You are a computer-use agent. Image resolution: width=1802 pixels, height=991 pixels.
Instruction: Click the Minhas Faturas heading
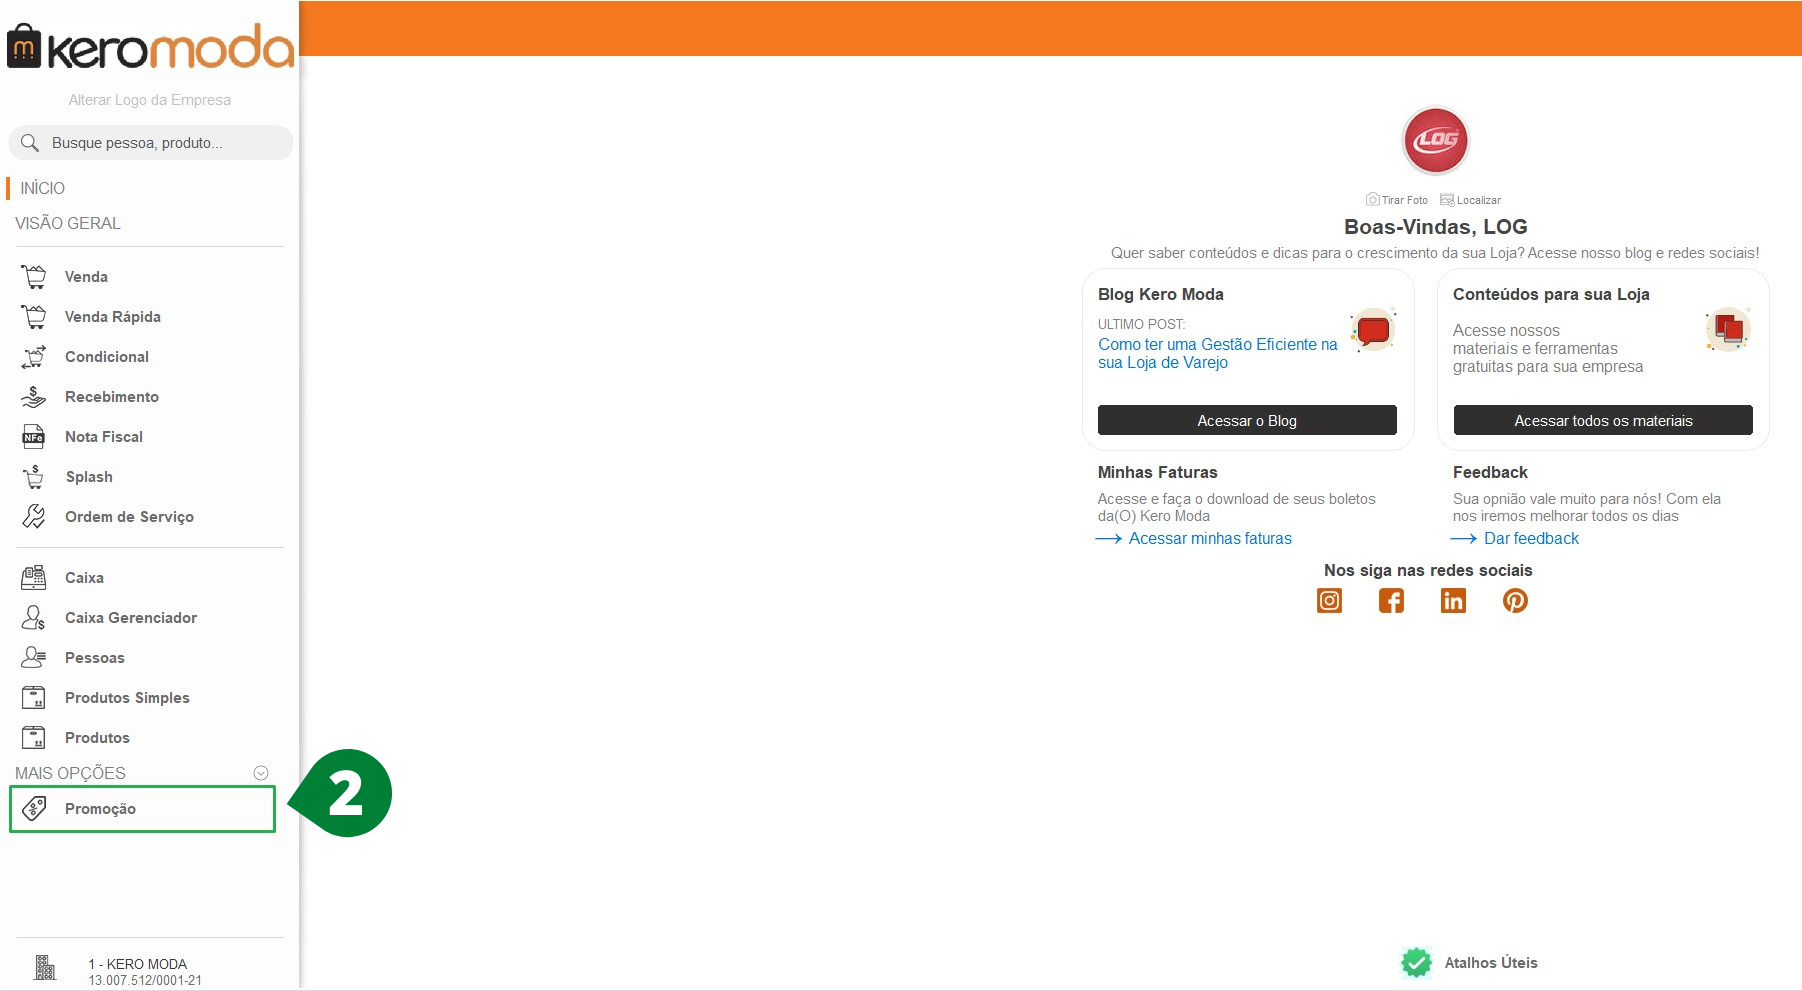pyautogui.click(x=1157, y=472)
